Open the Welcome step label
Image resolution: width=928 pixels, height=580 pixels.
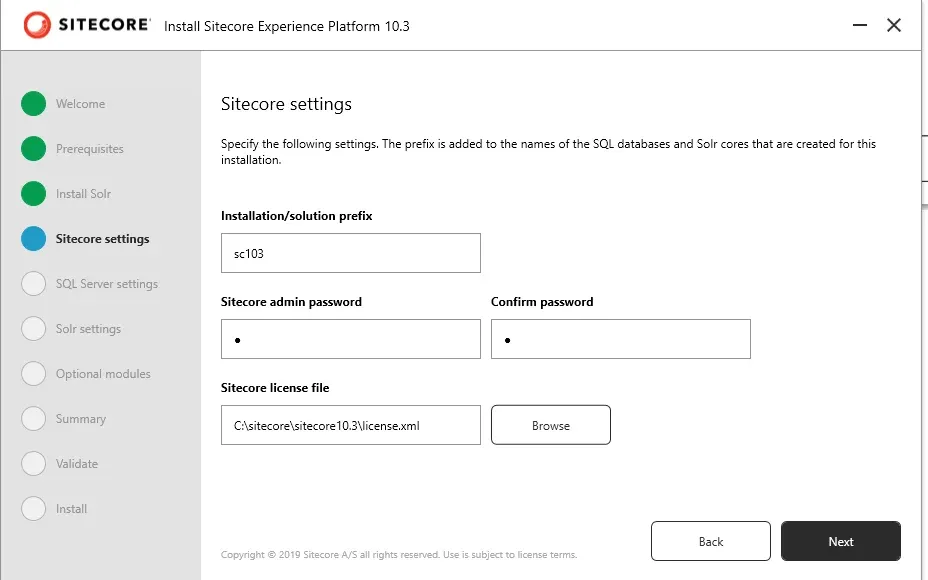pyautogui.click(x=80, y=104)
